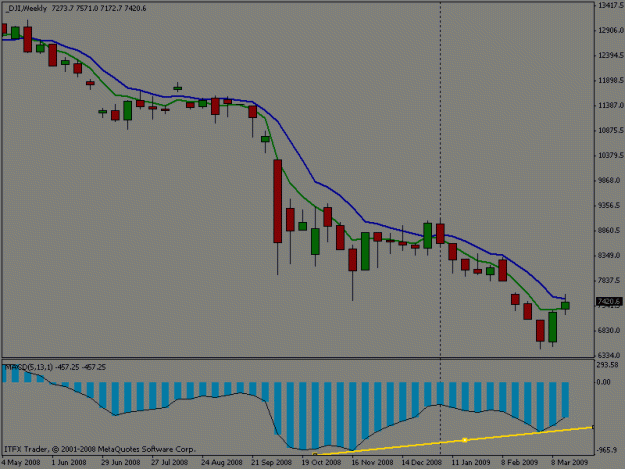The height and width of the screenshot is (469, 625).
Task: Click the 21 Sep 2008 date label
Action: 271,462
